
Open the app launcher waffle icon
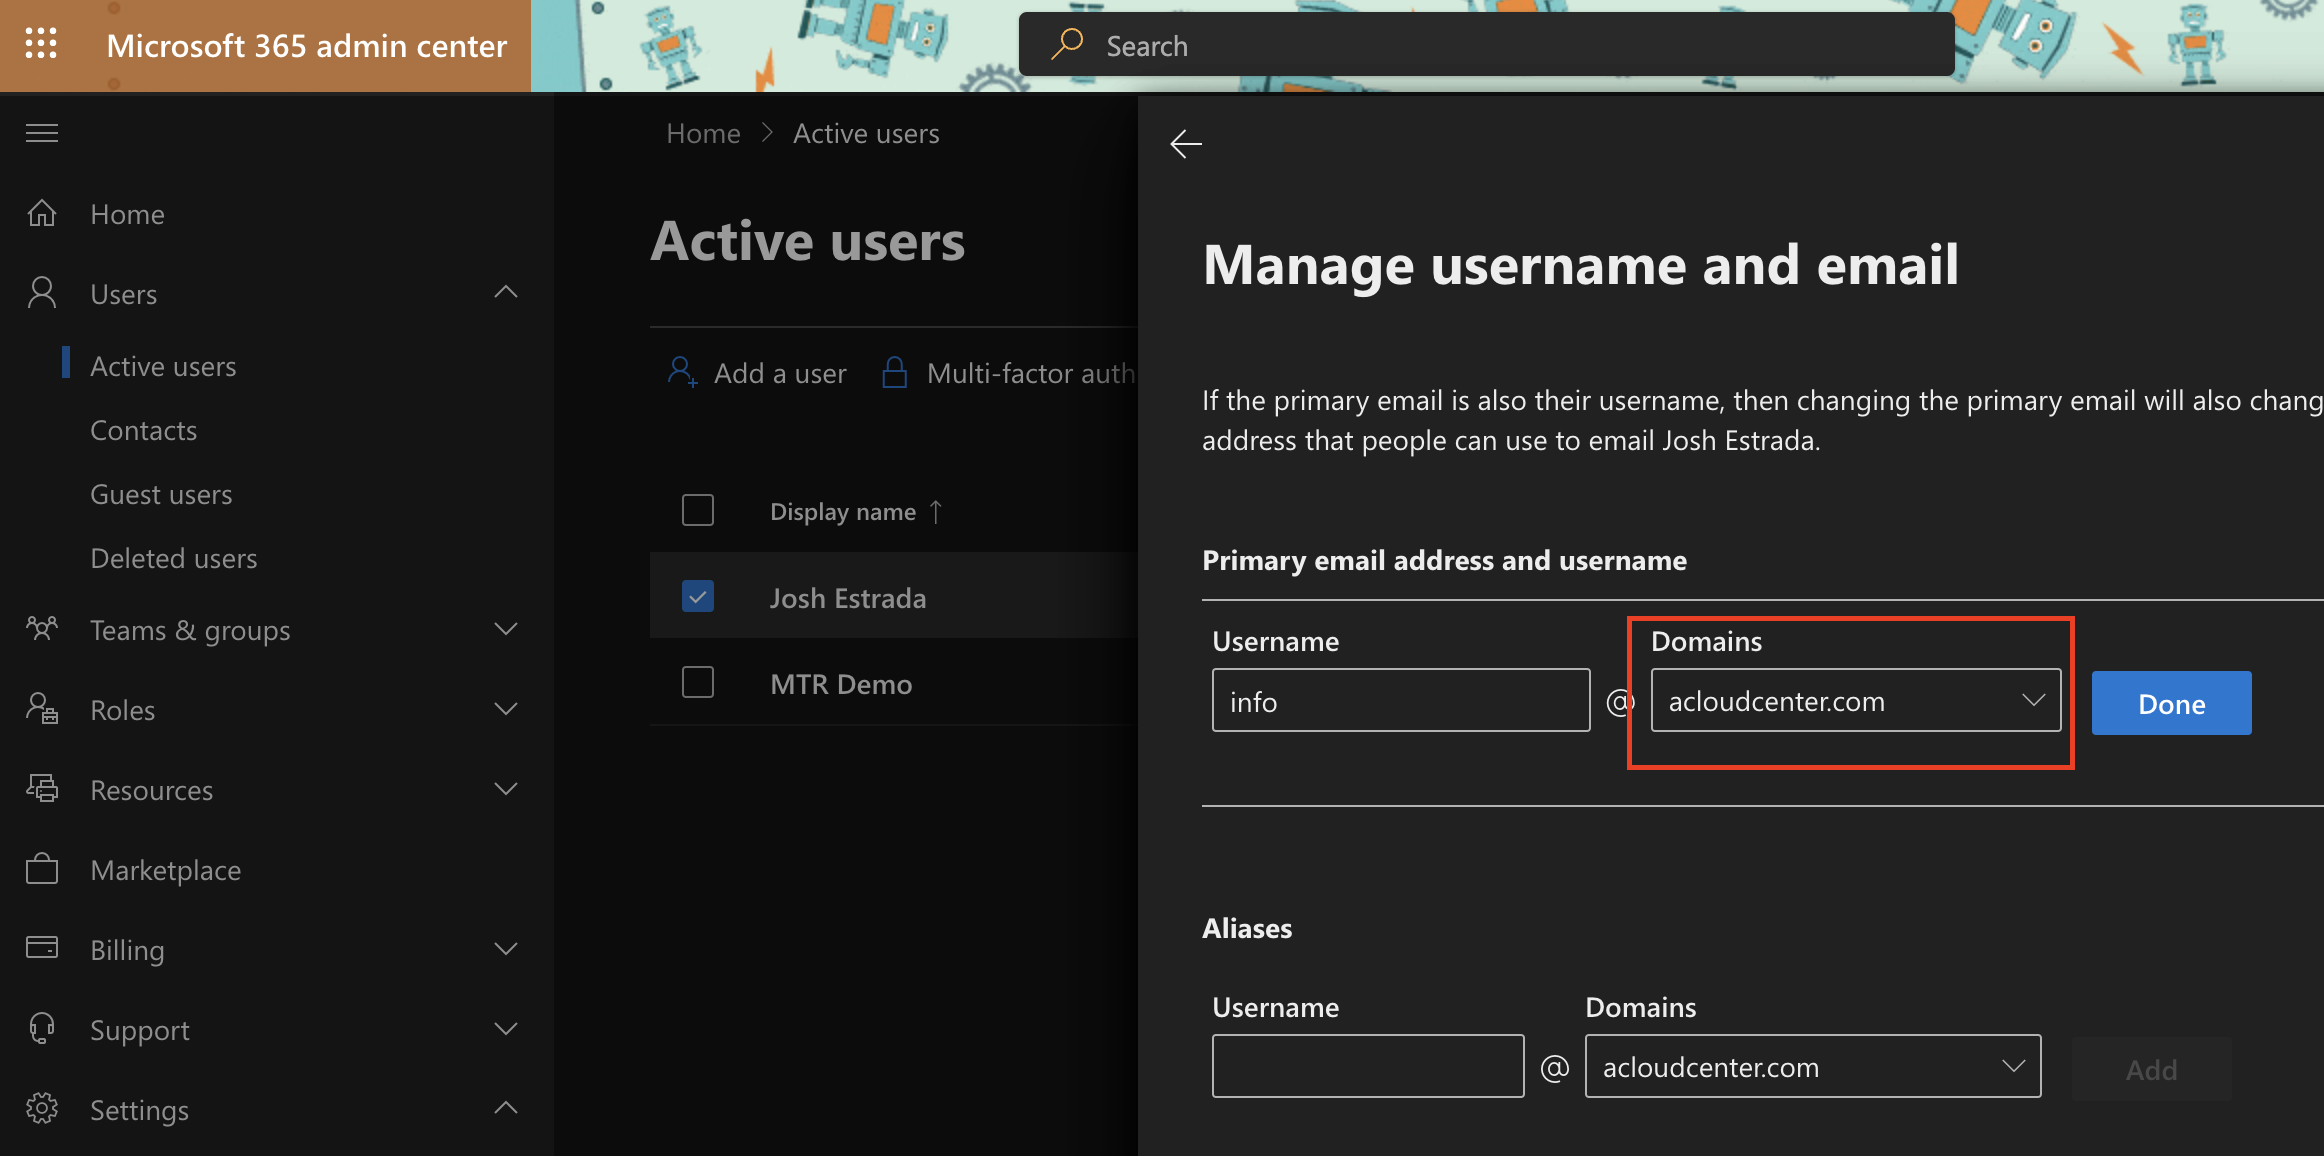tap(41, 45)
